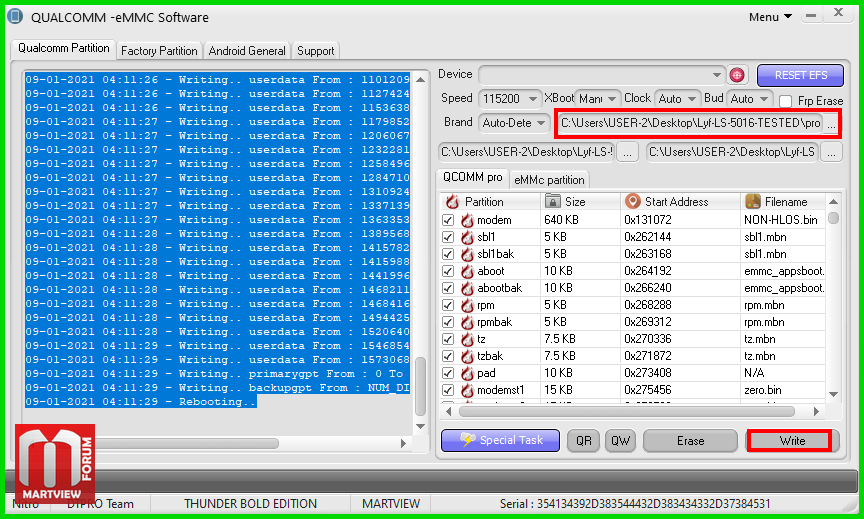This screenshot has width=864, height=519.
Task: Click the book icon in Filename header
Action: [x=753, y=201]
